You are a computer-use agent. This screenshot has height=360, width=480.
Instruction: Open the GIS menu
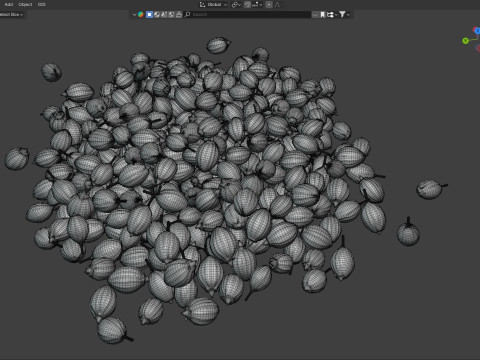(x=41, y=4)
